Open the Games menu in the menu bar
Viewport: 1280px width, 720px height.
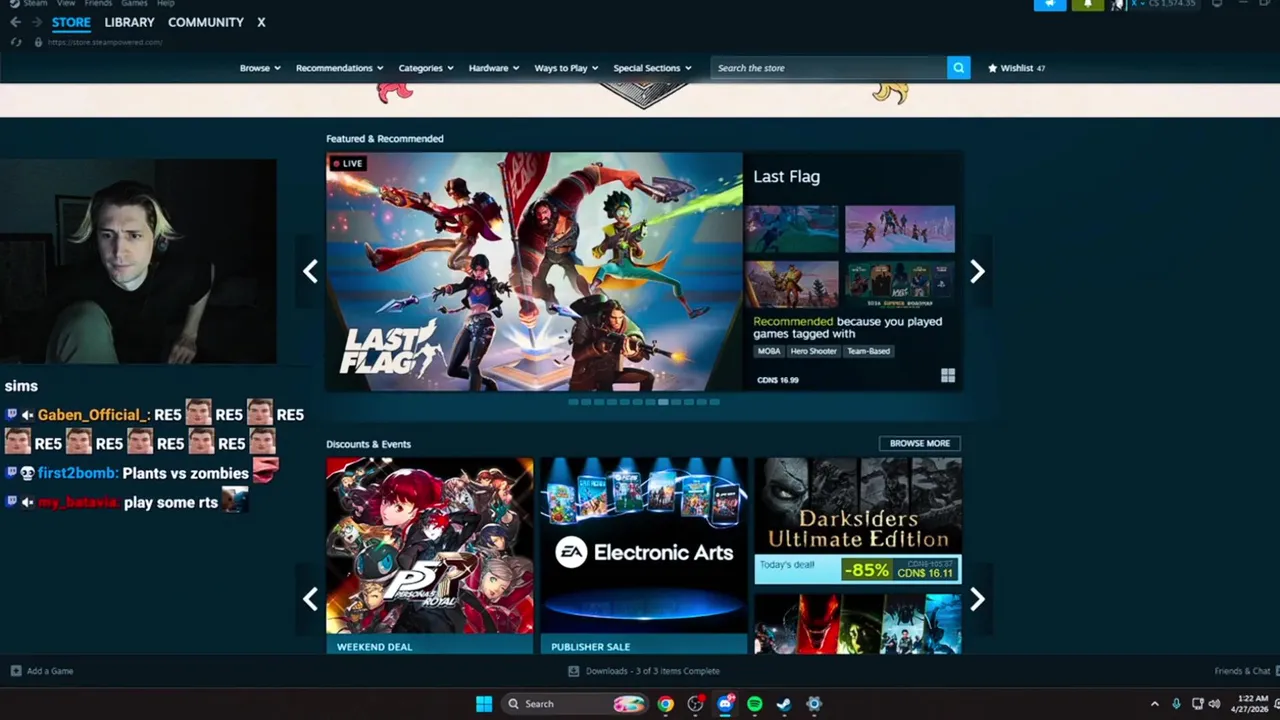click(134, 3)
